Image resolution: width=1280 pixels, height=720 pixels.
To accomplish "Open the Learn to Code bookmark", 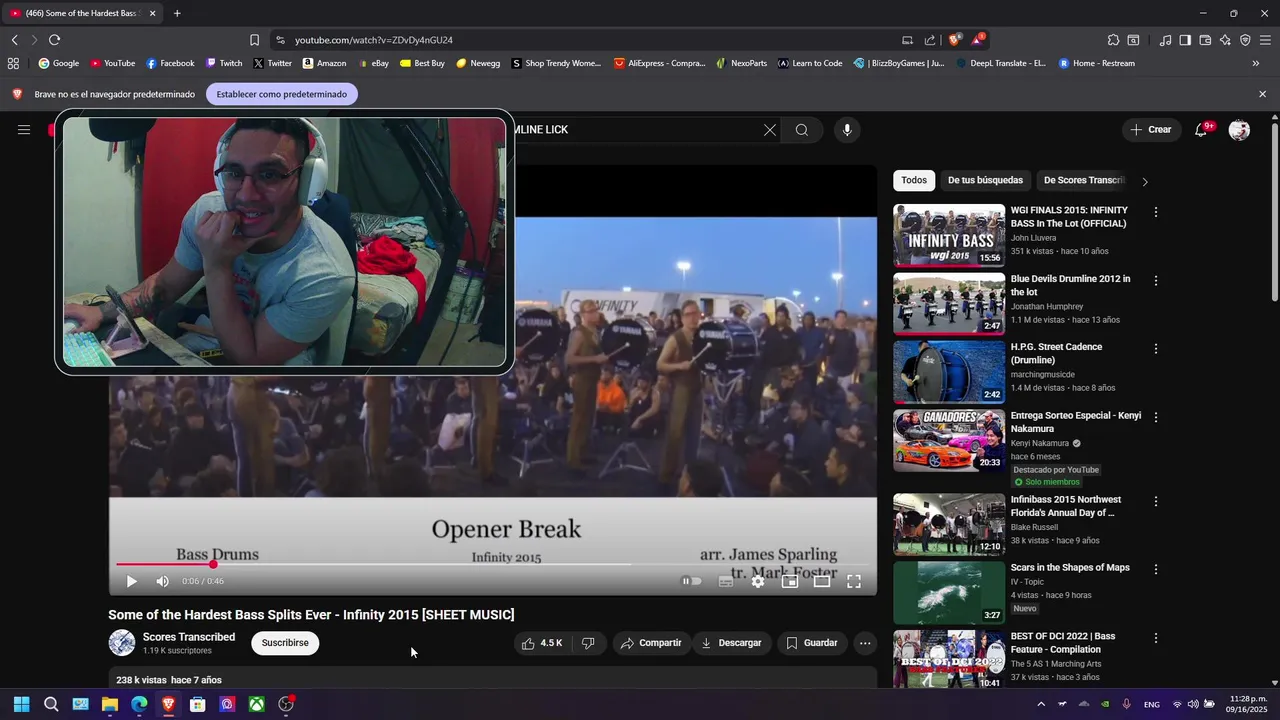I will click(x=810, y=63).
